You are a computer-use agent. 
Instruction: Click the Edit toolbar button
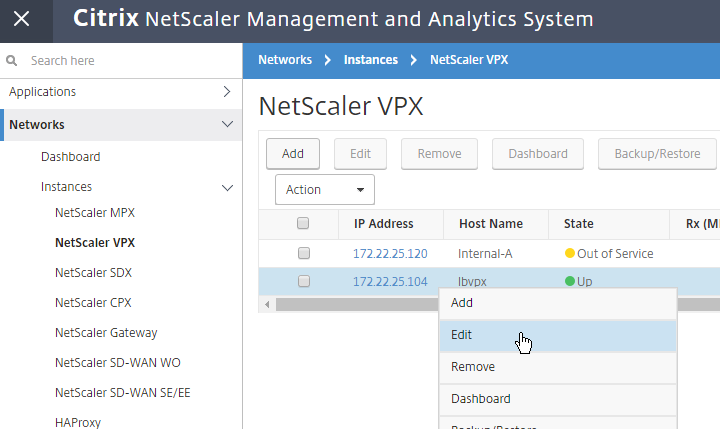360,154
